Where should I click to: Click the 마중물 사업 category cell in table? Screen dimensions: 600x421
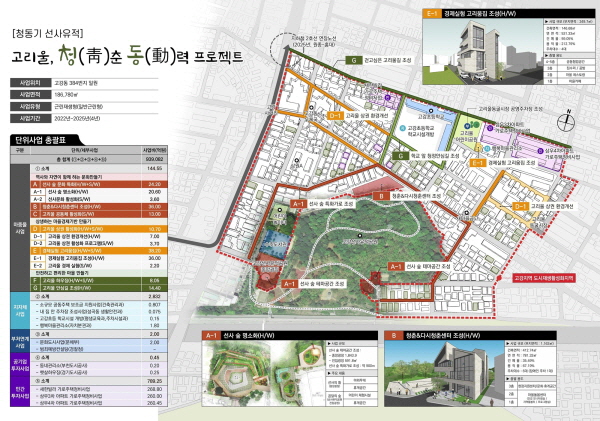click(18, 226)
